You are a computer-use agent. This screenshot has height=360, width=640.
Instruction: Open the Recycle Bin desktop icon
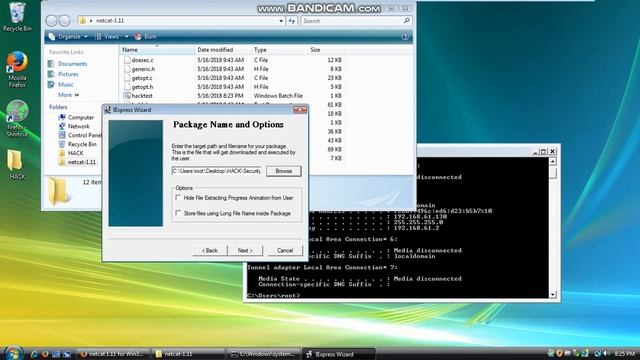pos(17,16)
